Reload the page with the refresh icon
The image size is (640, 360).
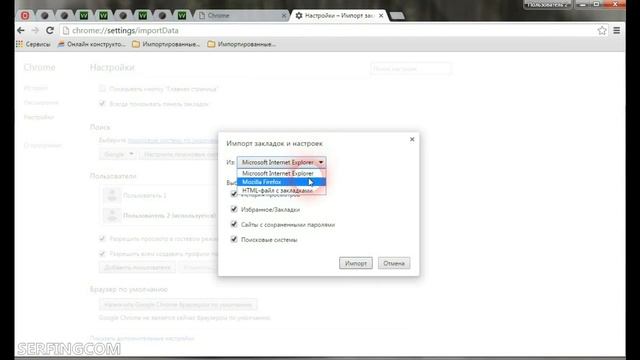(50, 31)
